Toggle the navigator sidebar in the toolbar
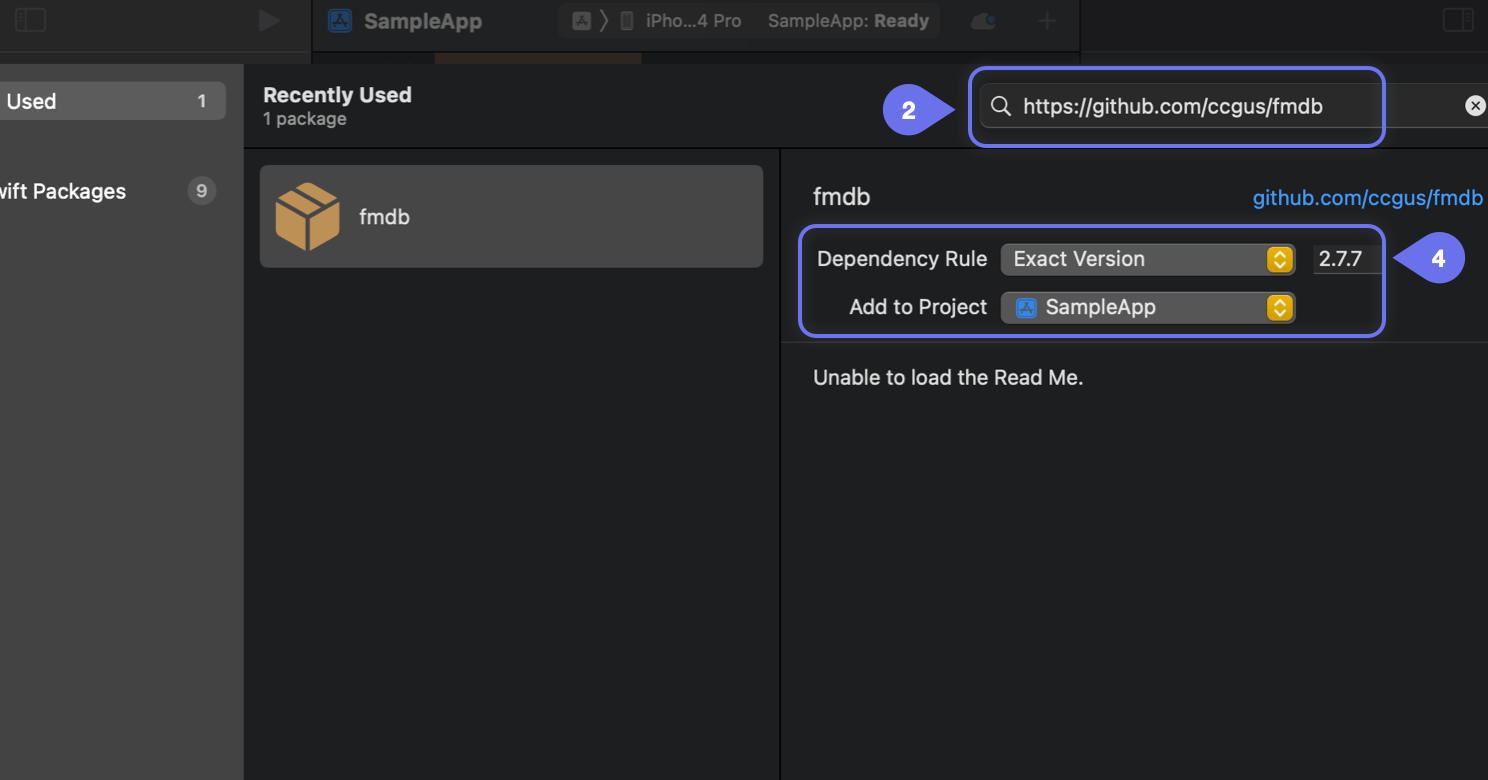 (30, 20)
